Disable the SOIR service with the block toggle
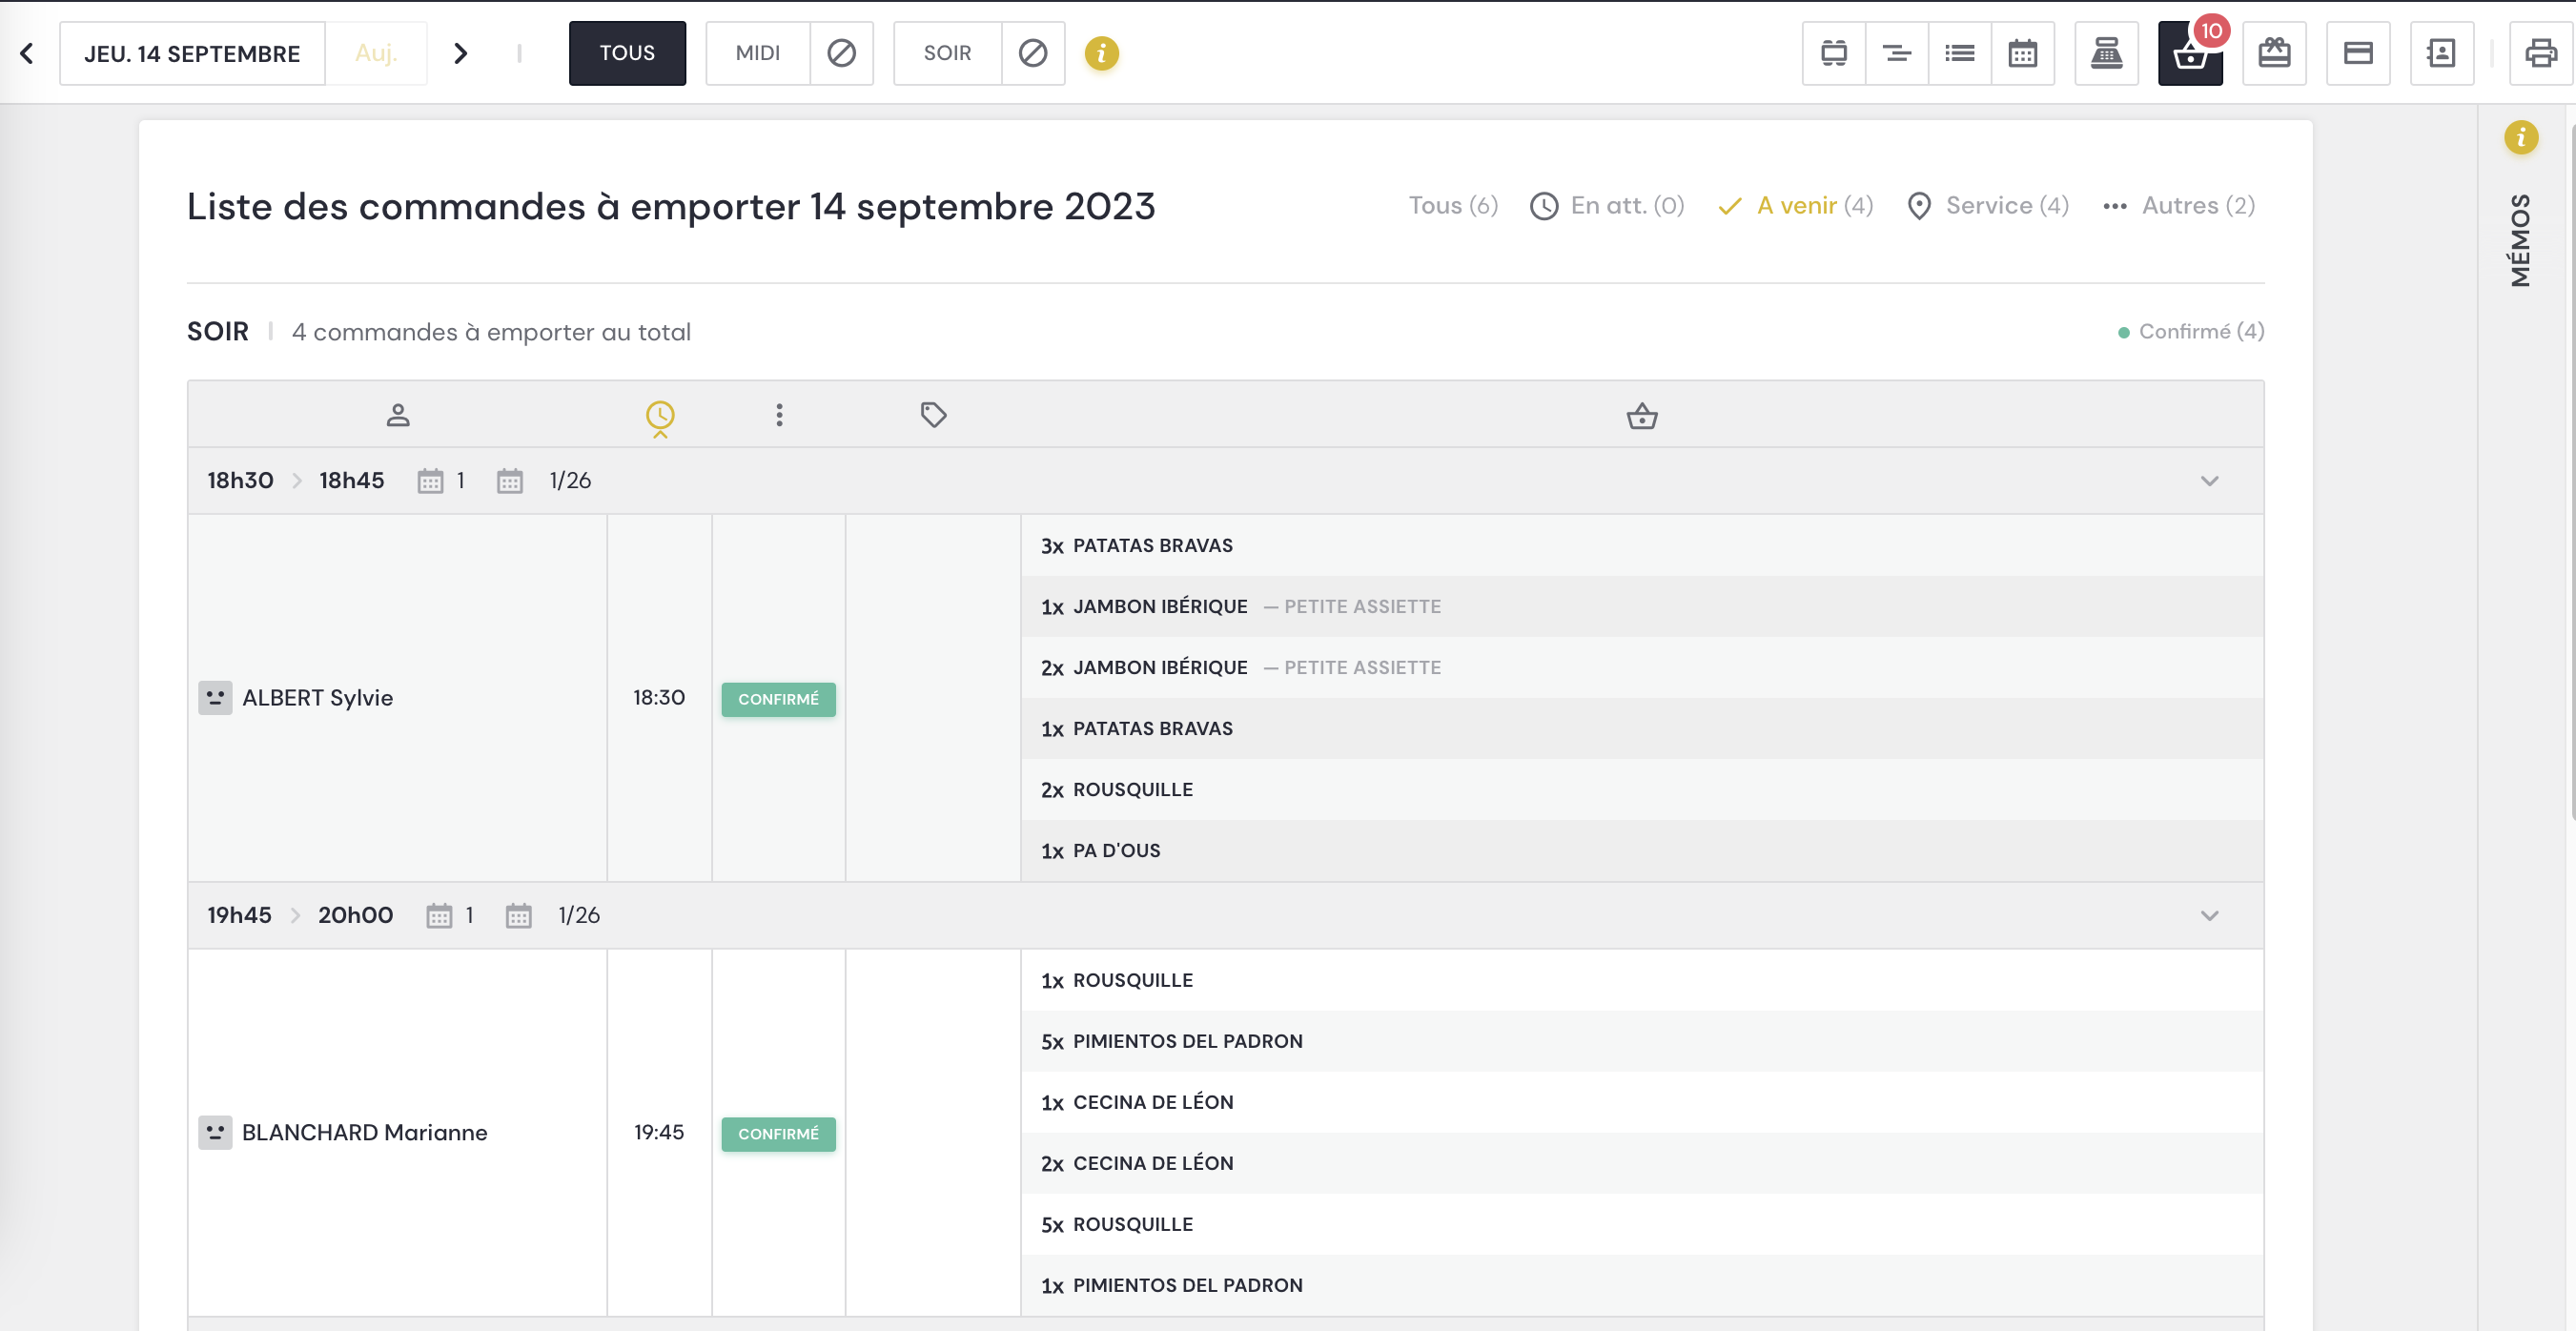 [x=1033, y=53]
